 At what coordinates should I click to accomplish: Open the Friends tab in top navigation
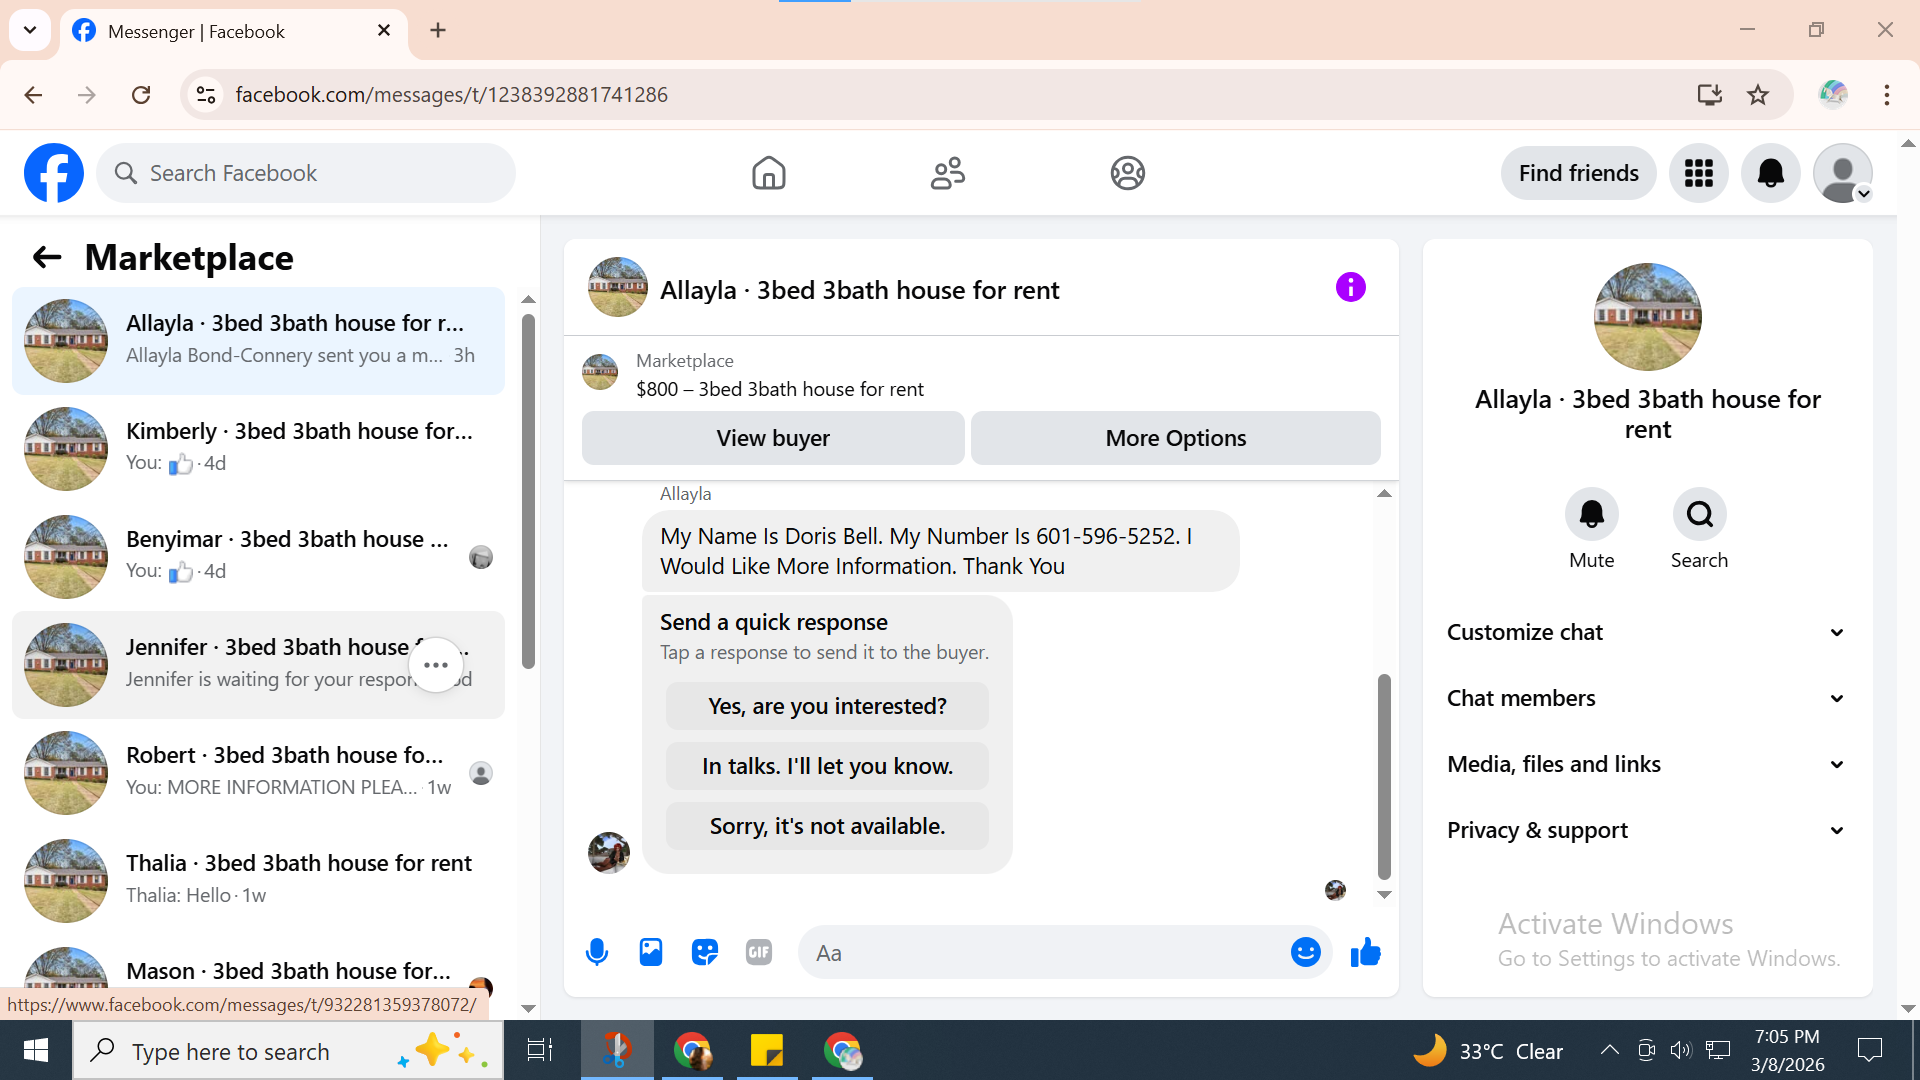pyautogui.click(x=947, y=173)
